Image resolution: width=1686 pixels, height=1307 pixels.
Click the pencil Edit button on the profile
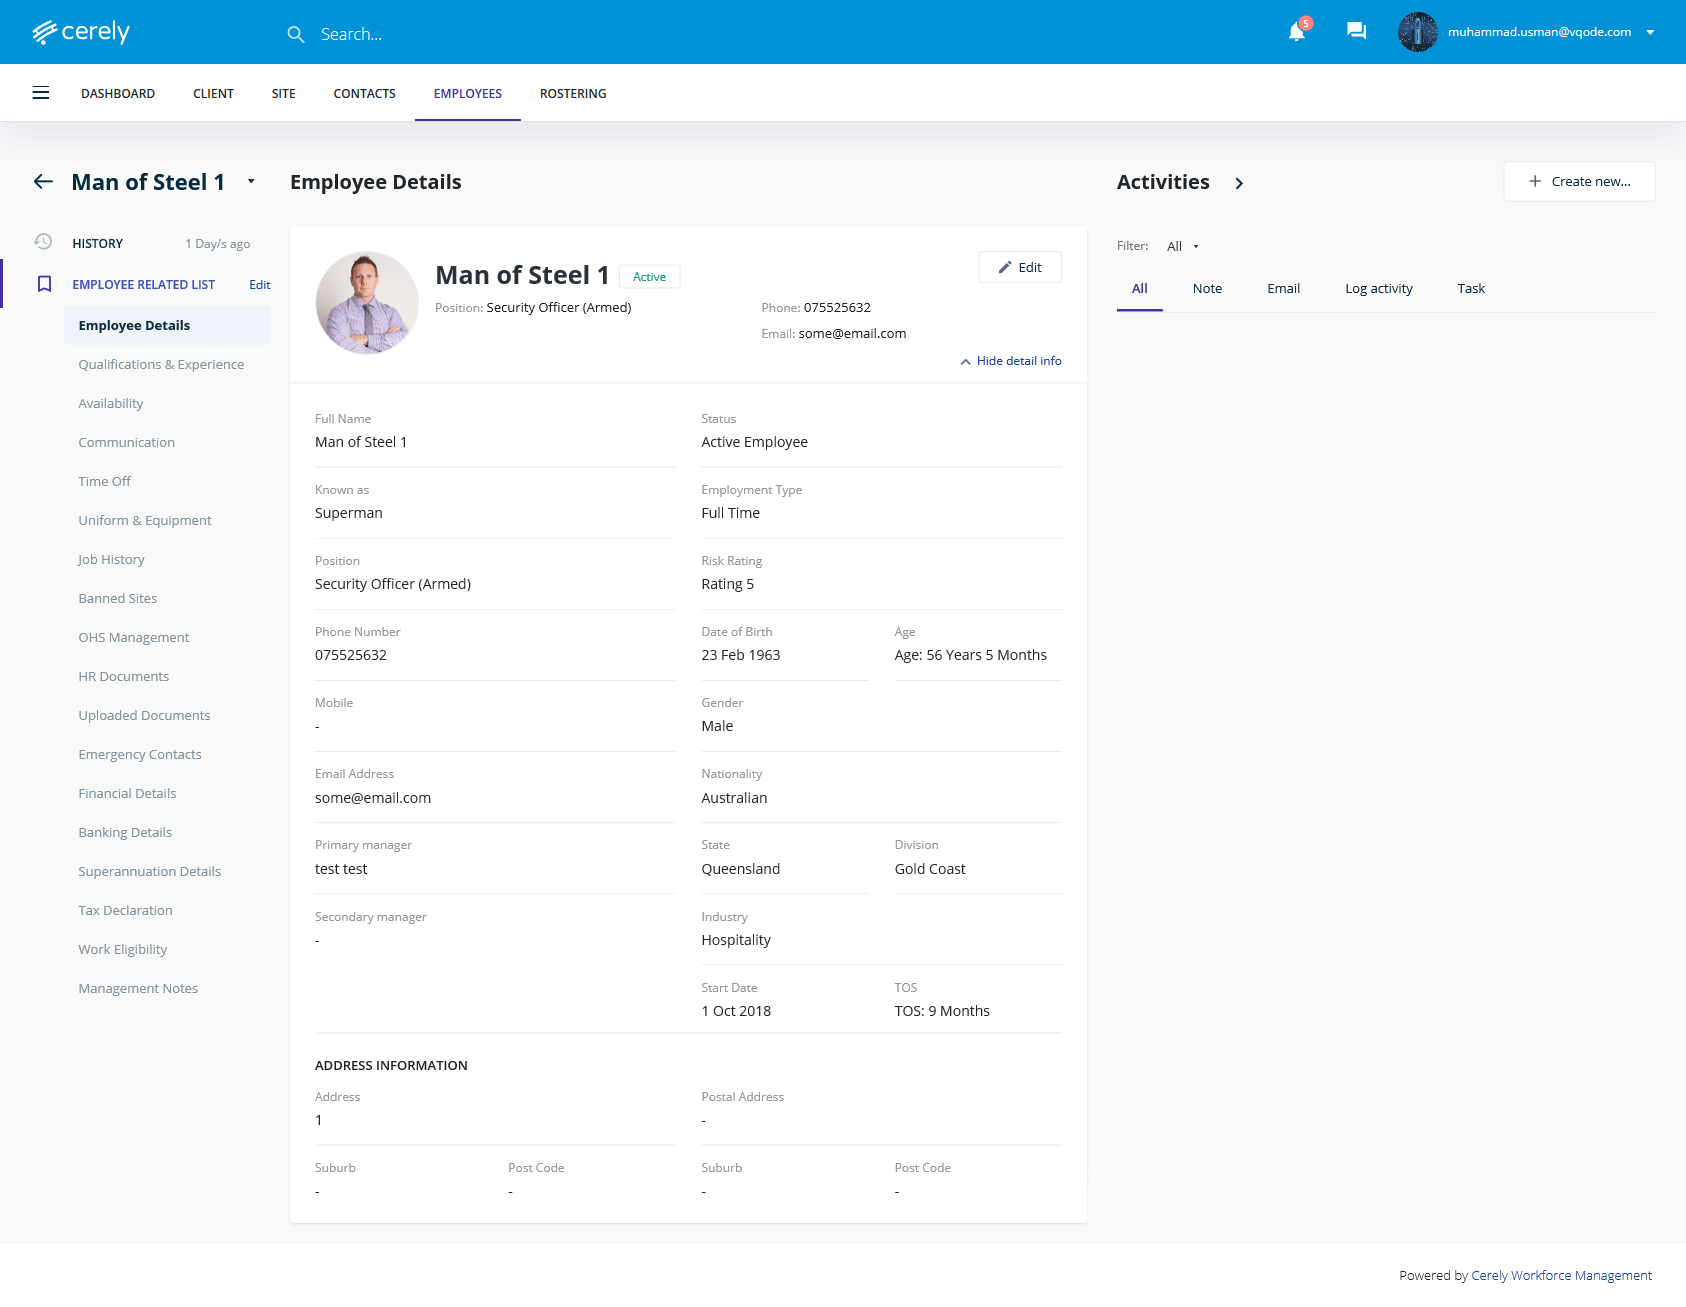pyautogui.click(x=1020, y=267)
